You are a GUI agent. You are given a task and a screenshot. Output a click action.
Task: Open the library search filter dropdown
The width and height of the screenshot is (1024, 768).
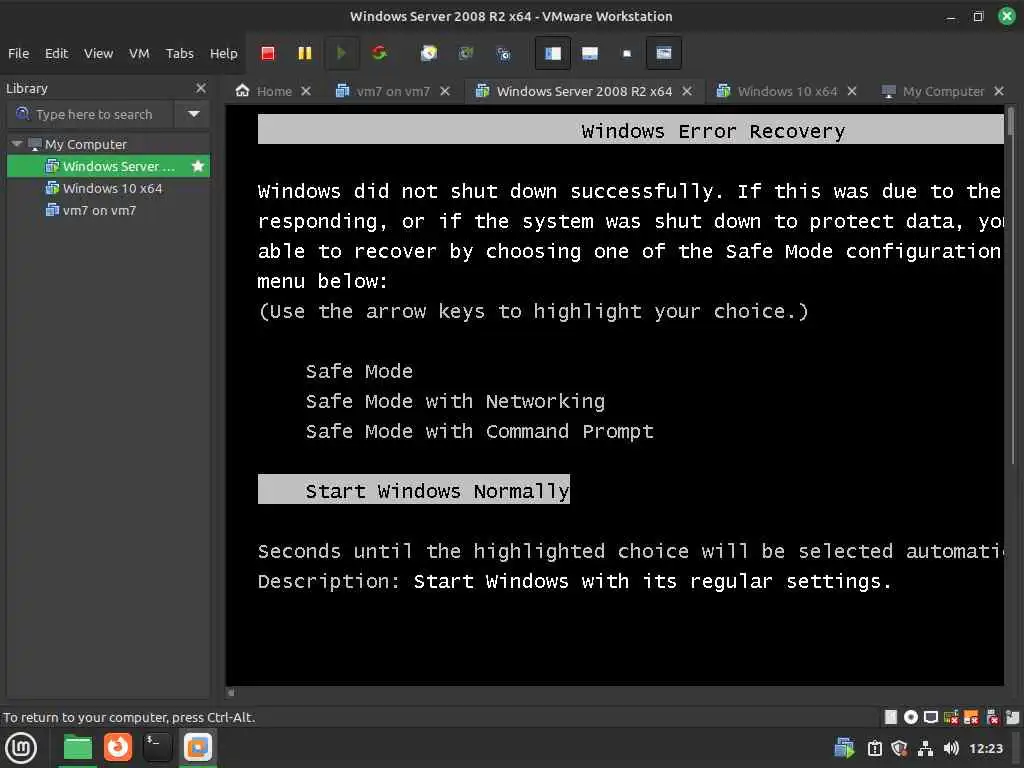(193, 114)
